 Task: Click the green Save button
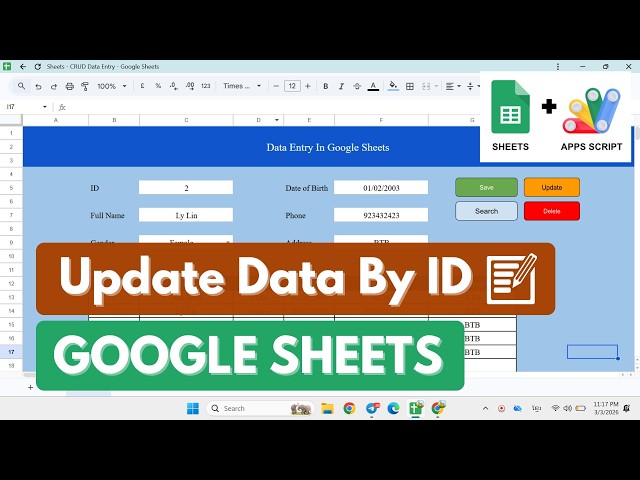click(487, 187)
